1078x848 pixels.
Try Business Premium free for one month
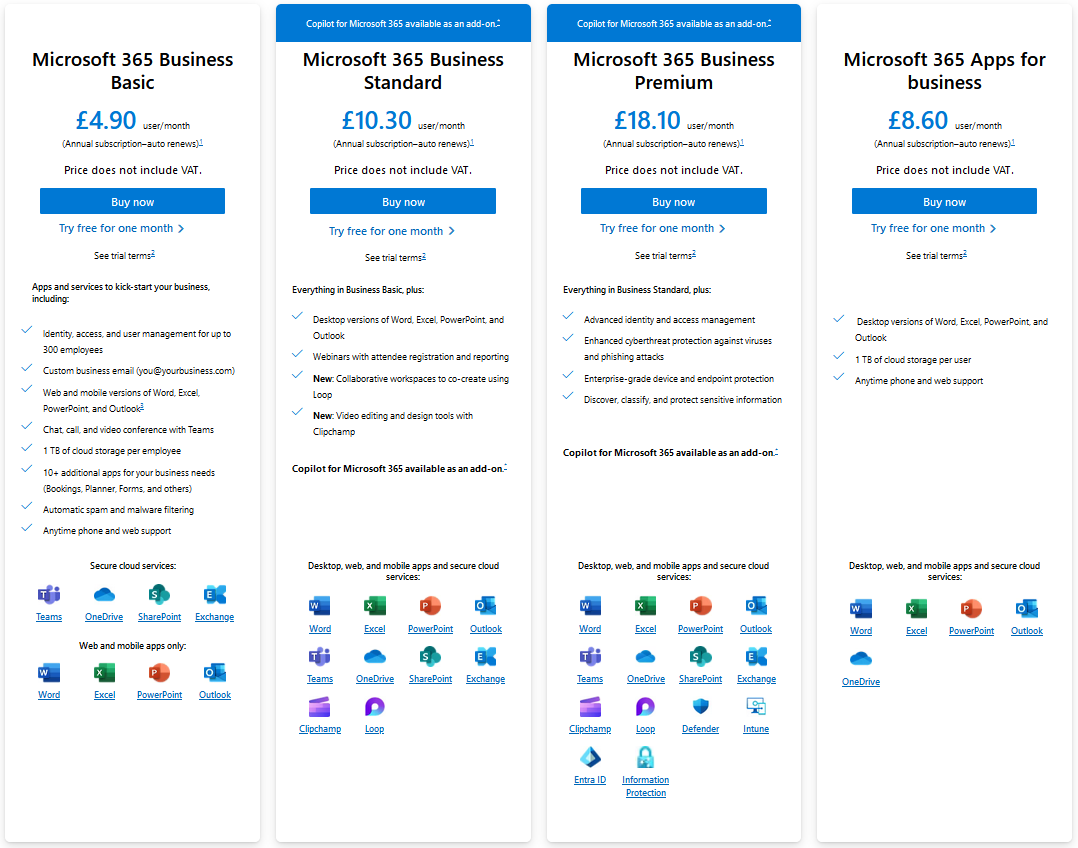[x=663, y=228]
